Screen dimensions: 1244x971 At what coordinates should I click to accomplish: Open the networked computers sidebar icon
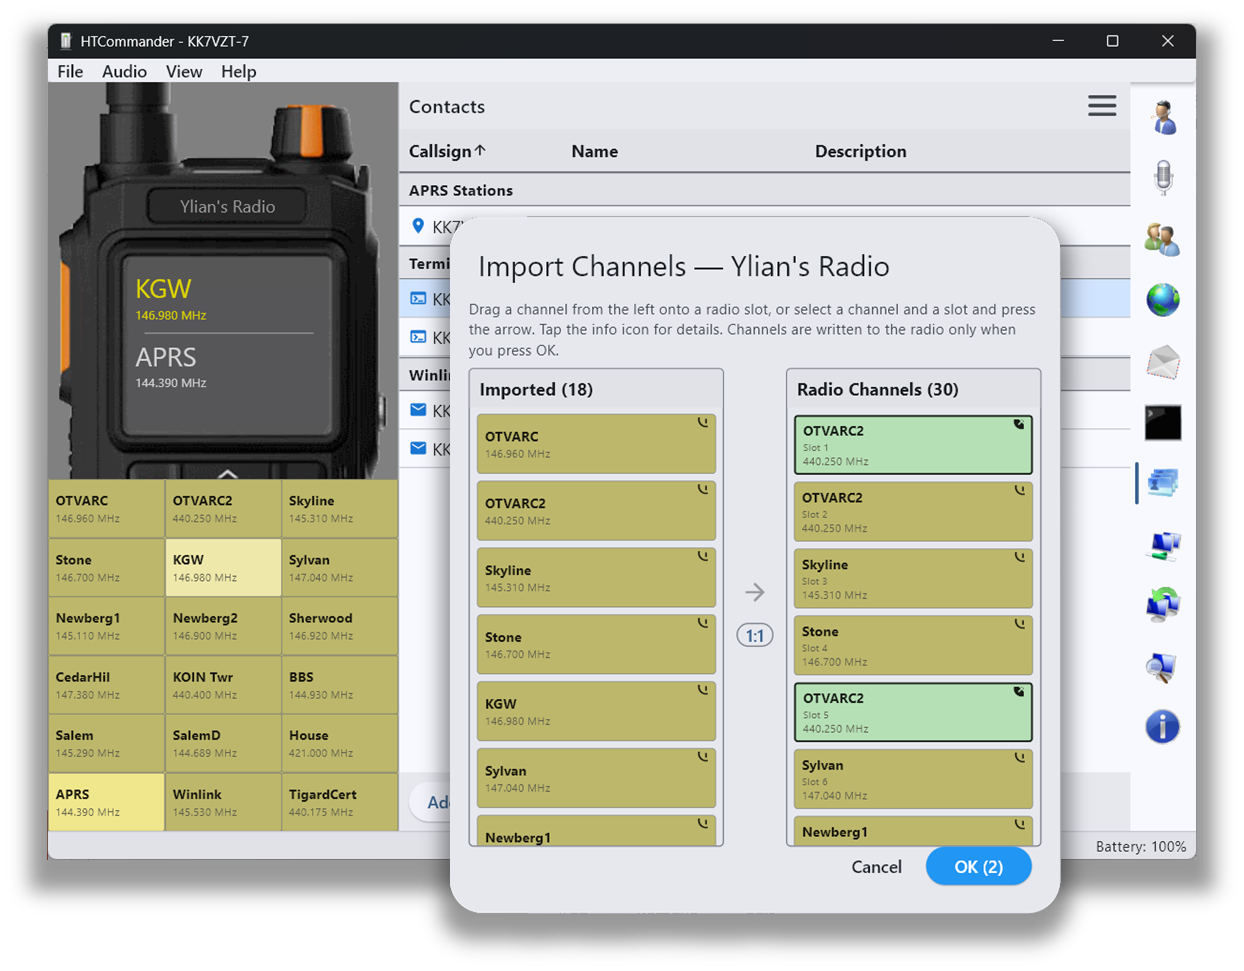pyautogui.click(x=1163, y=545)
